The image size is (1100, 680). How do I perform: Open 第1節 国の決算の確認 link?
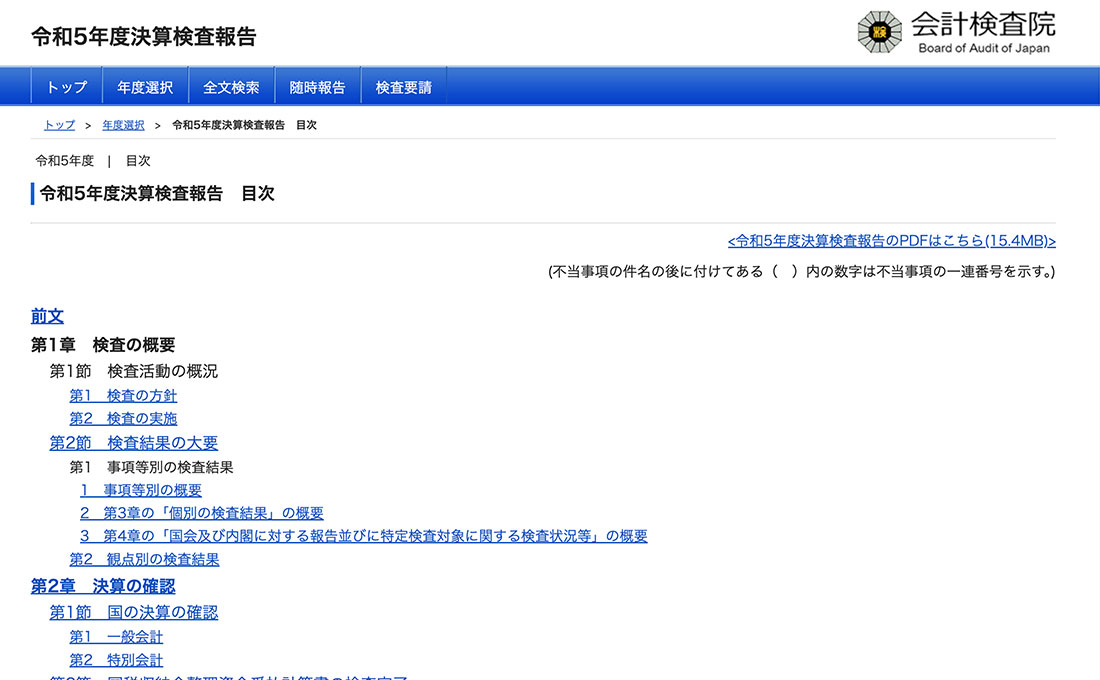point(134,612)
